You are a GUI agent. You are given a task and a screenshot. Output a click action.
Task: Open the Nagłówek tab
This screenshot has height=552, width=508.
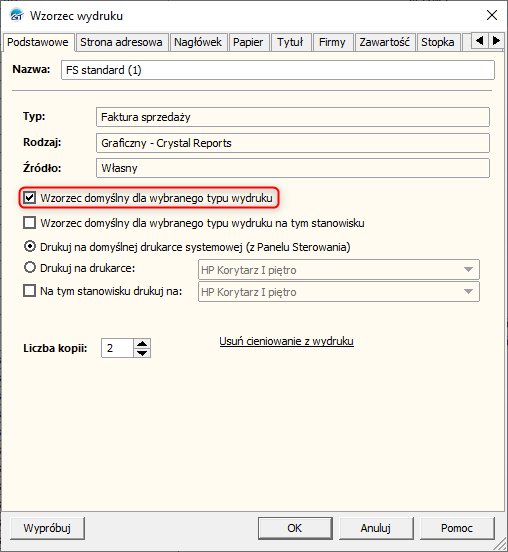[x=198, y=42]
